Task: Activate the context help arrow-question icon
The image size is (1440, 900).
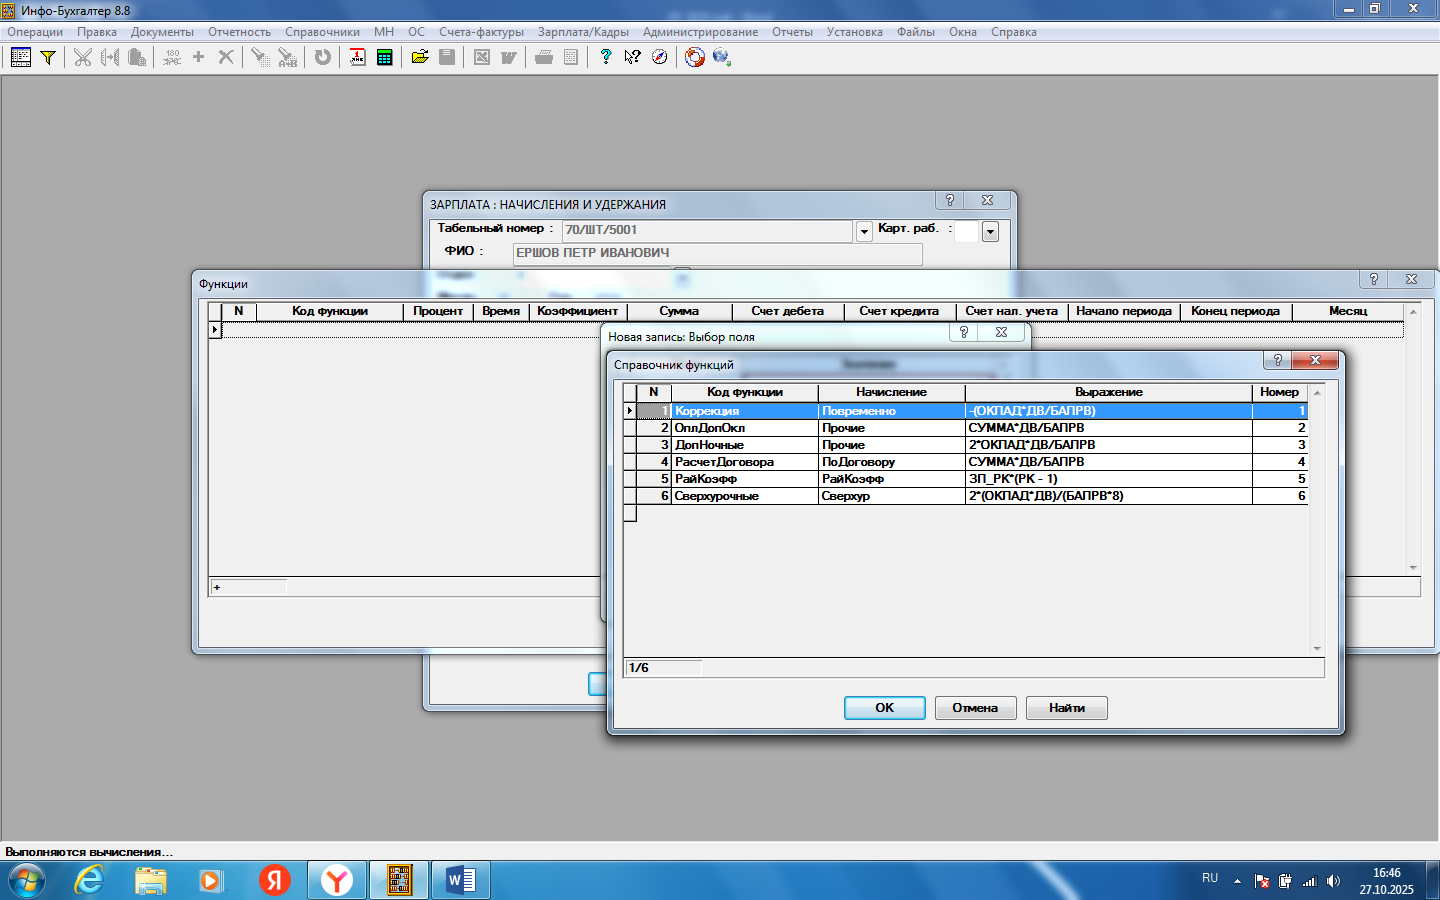Action: [632, 57]
